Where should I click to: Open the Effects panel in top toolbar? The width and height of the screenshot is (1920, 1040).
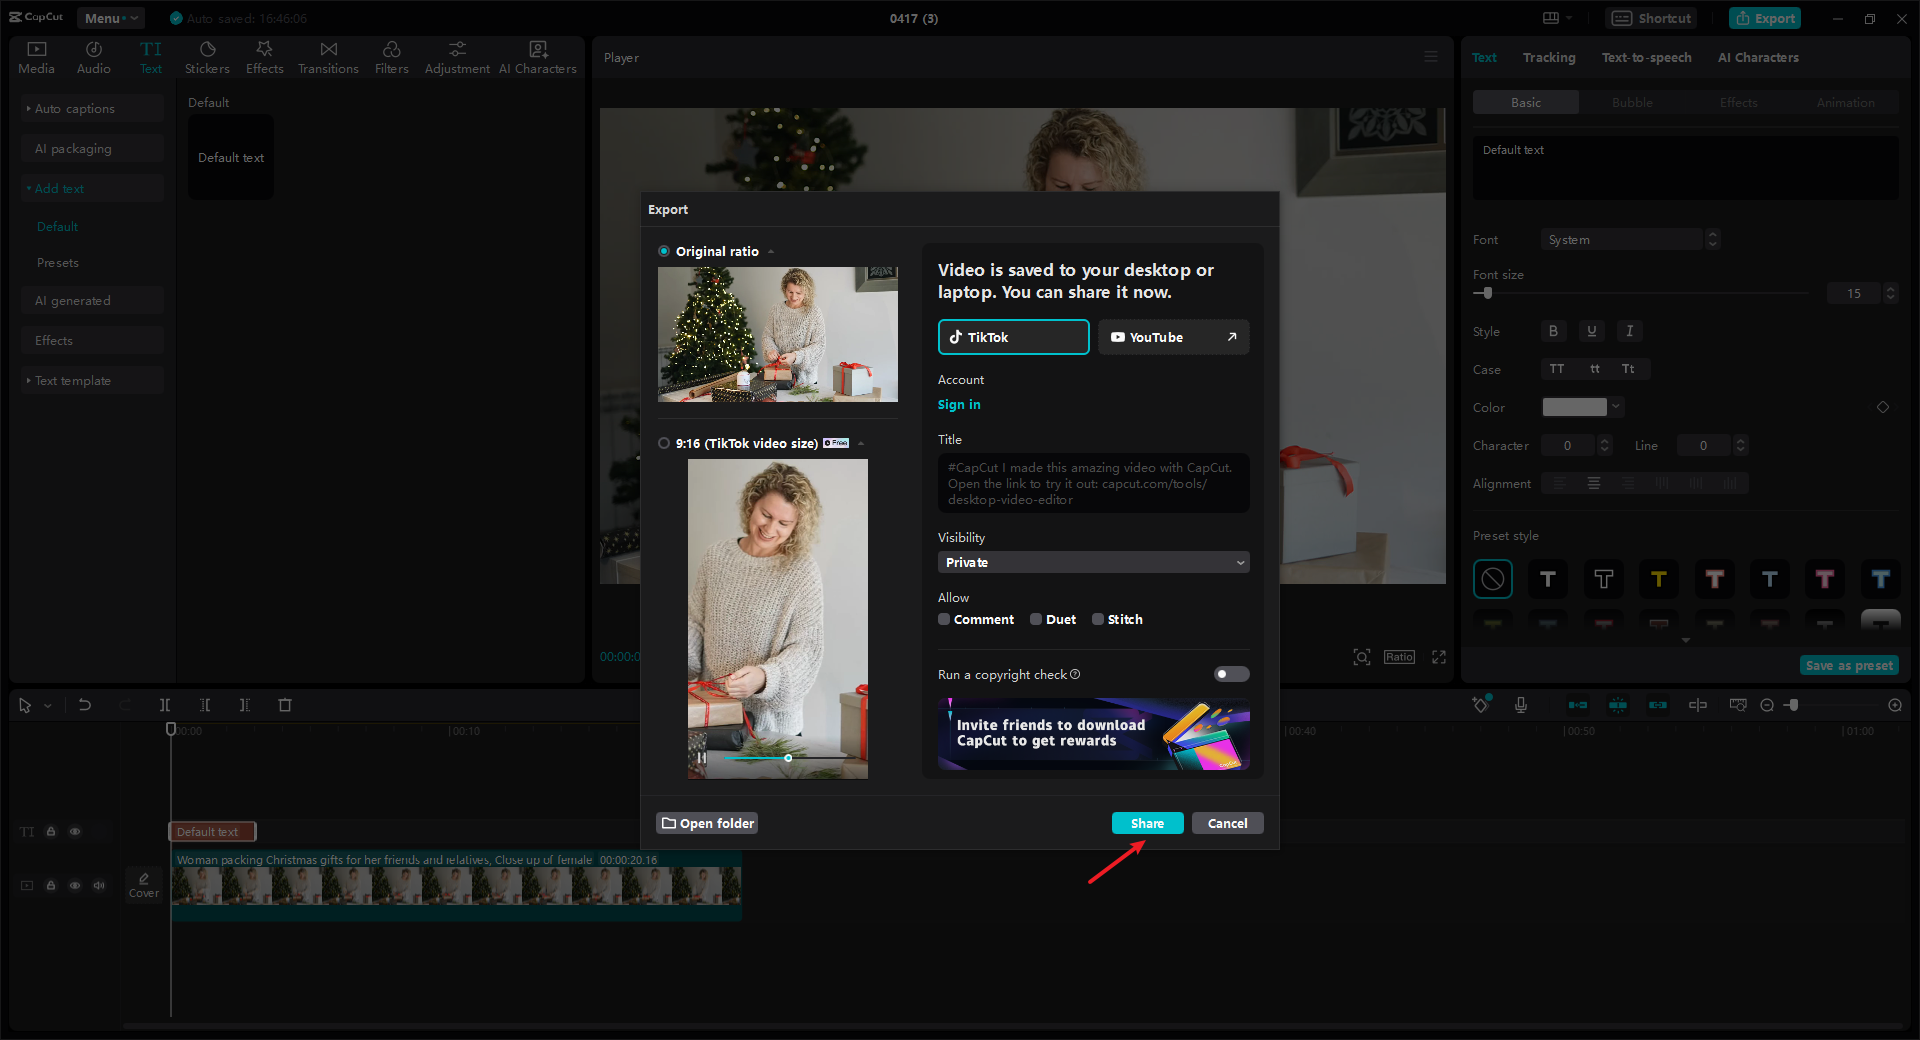click(x=264, y=58)
